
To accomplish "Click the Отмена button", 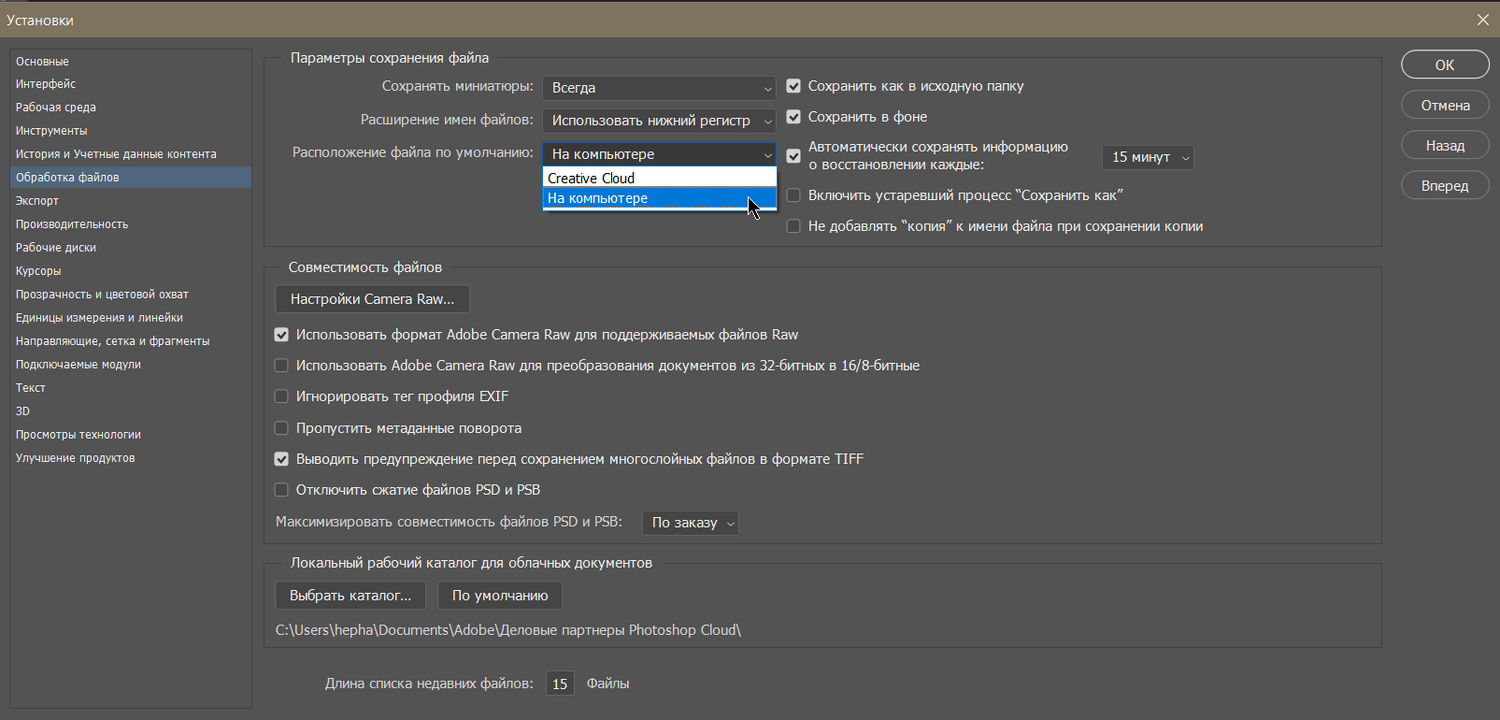I will pyautogui.click(x=1445, y=105).
